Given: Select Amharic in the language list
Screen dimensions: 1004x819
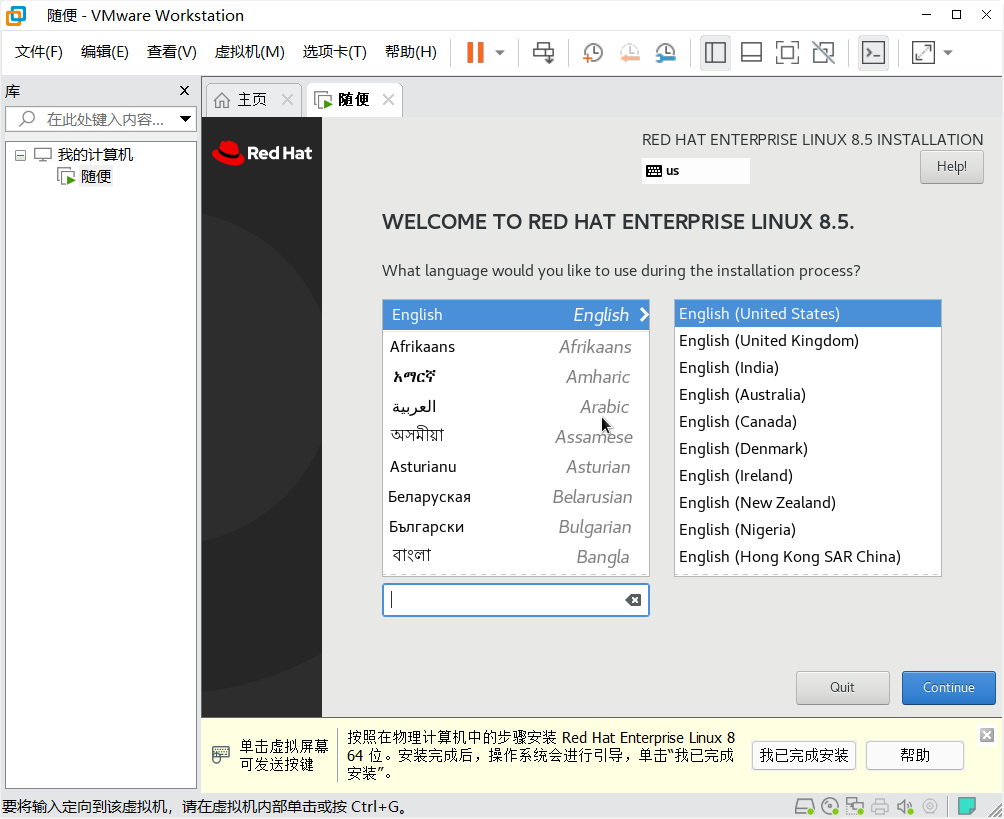Looking at the screenshot, I should (515, 377).
